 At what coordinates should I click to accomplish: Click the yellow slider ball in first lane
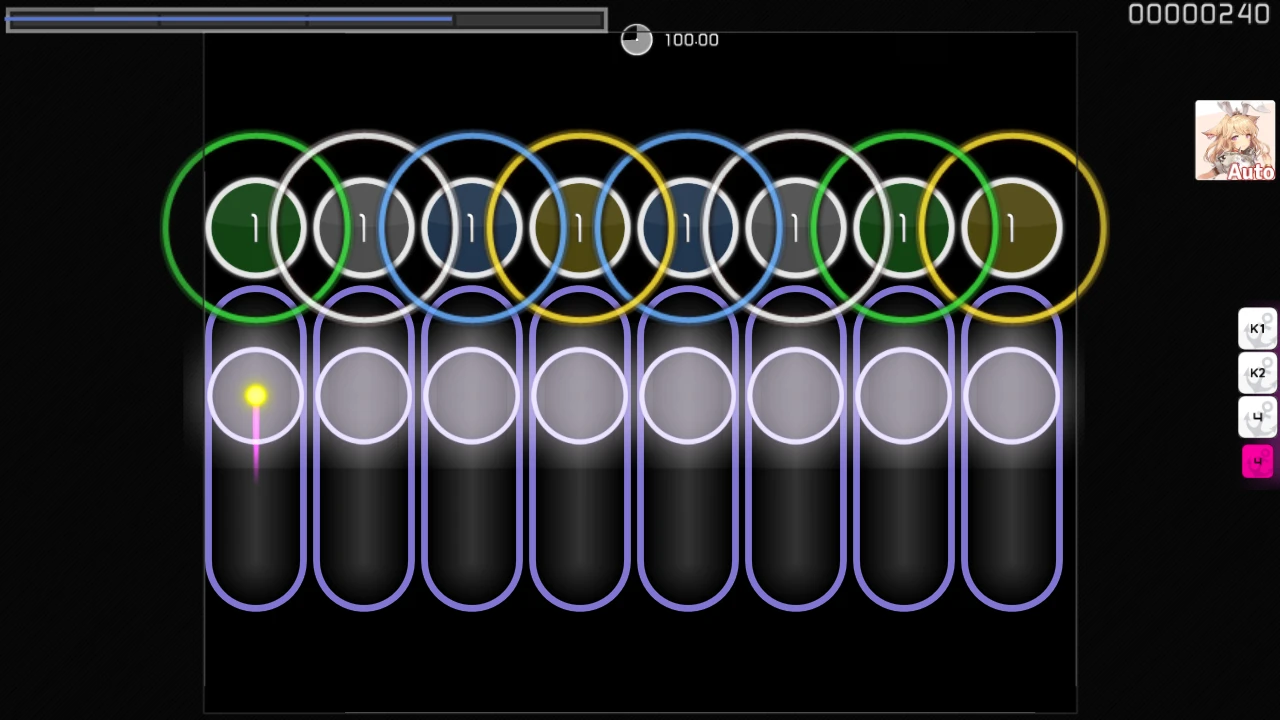coord(255,396)
